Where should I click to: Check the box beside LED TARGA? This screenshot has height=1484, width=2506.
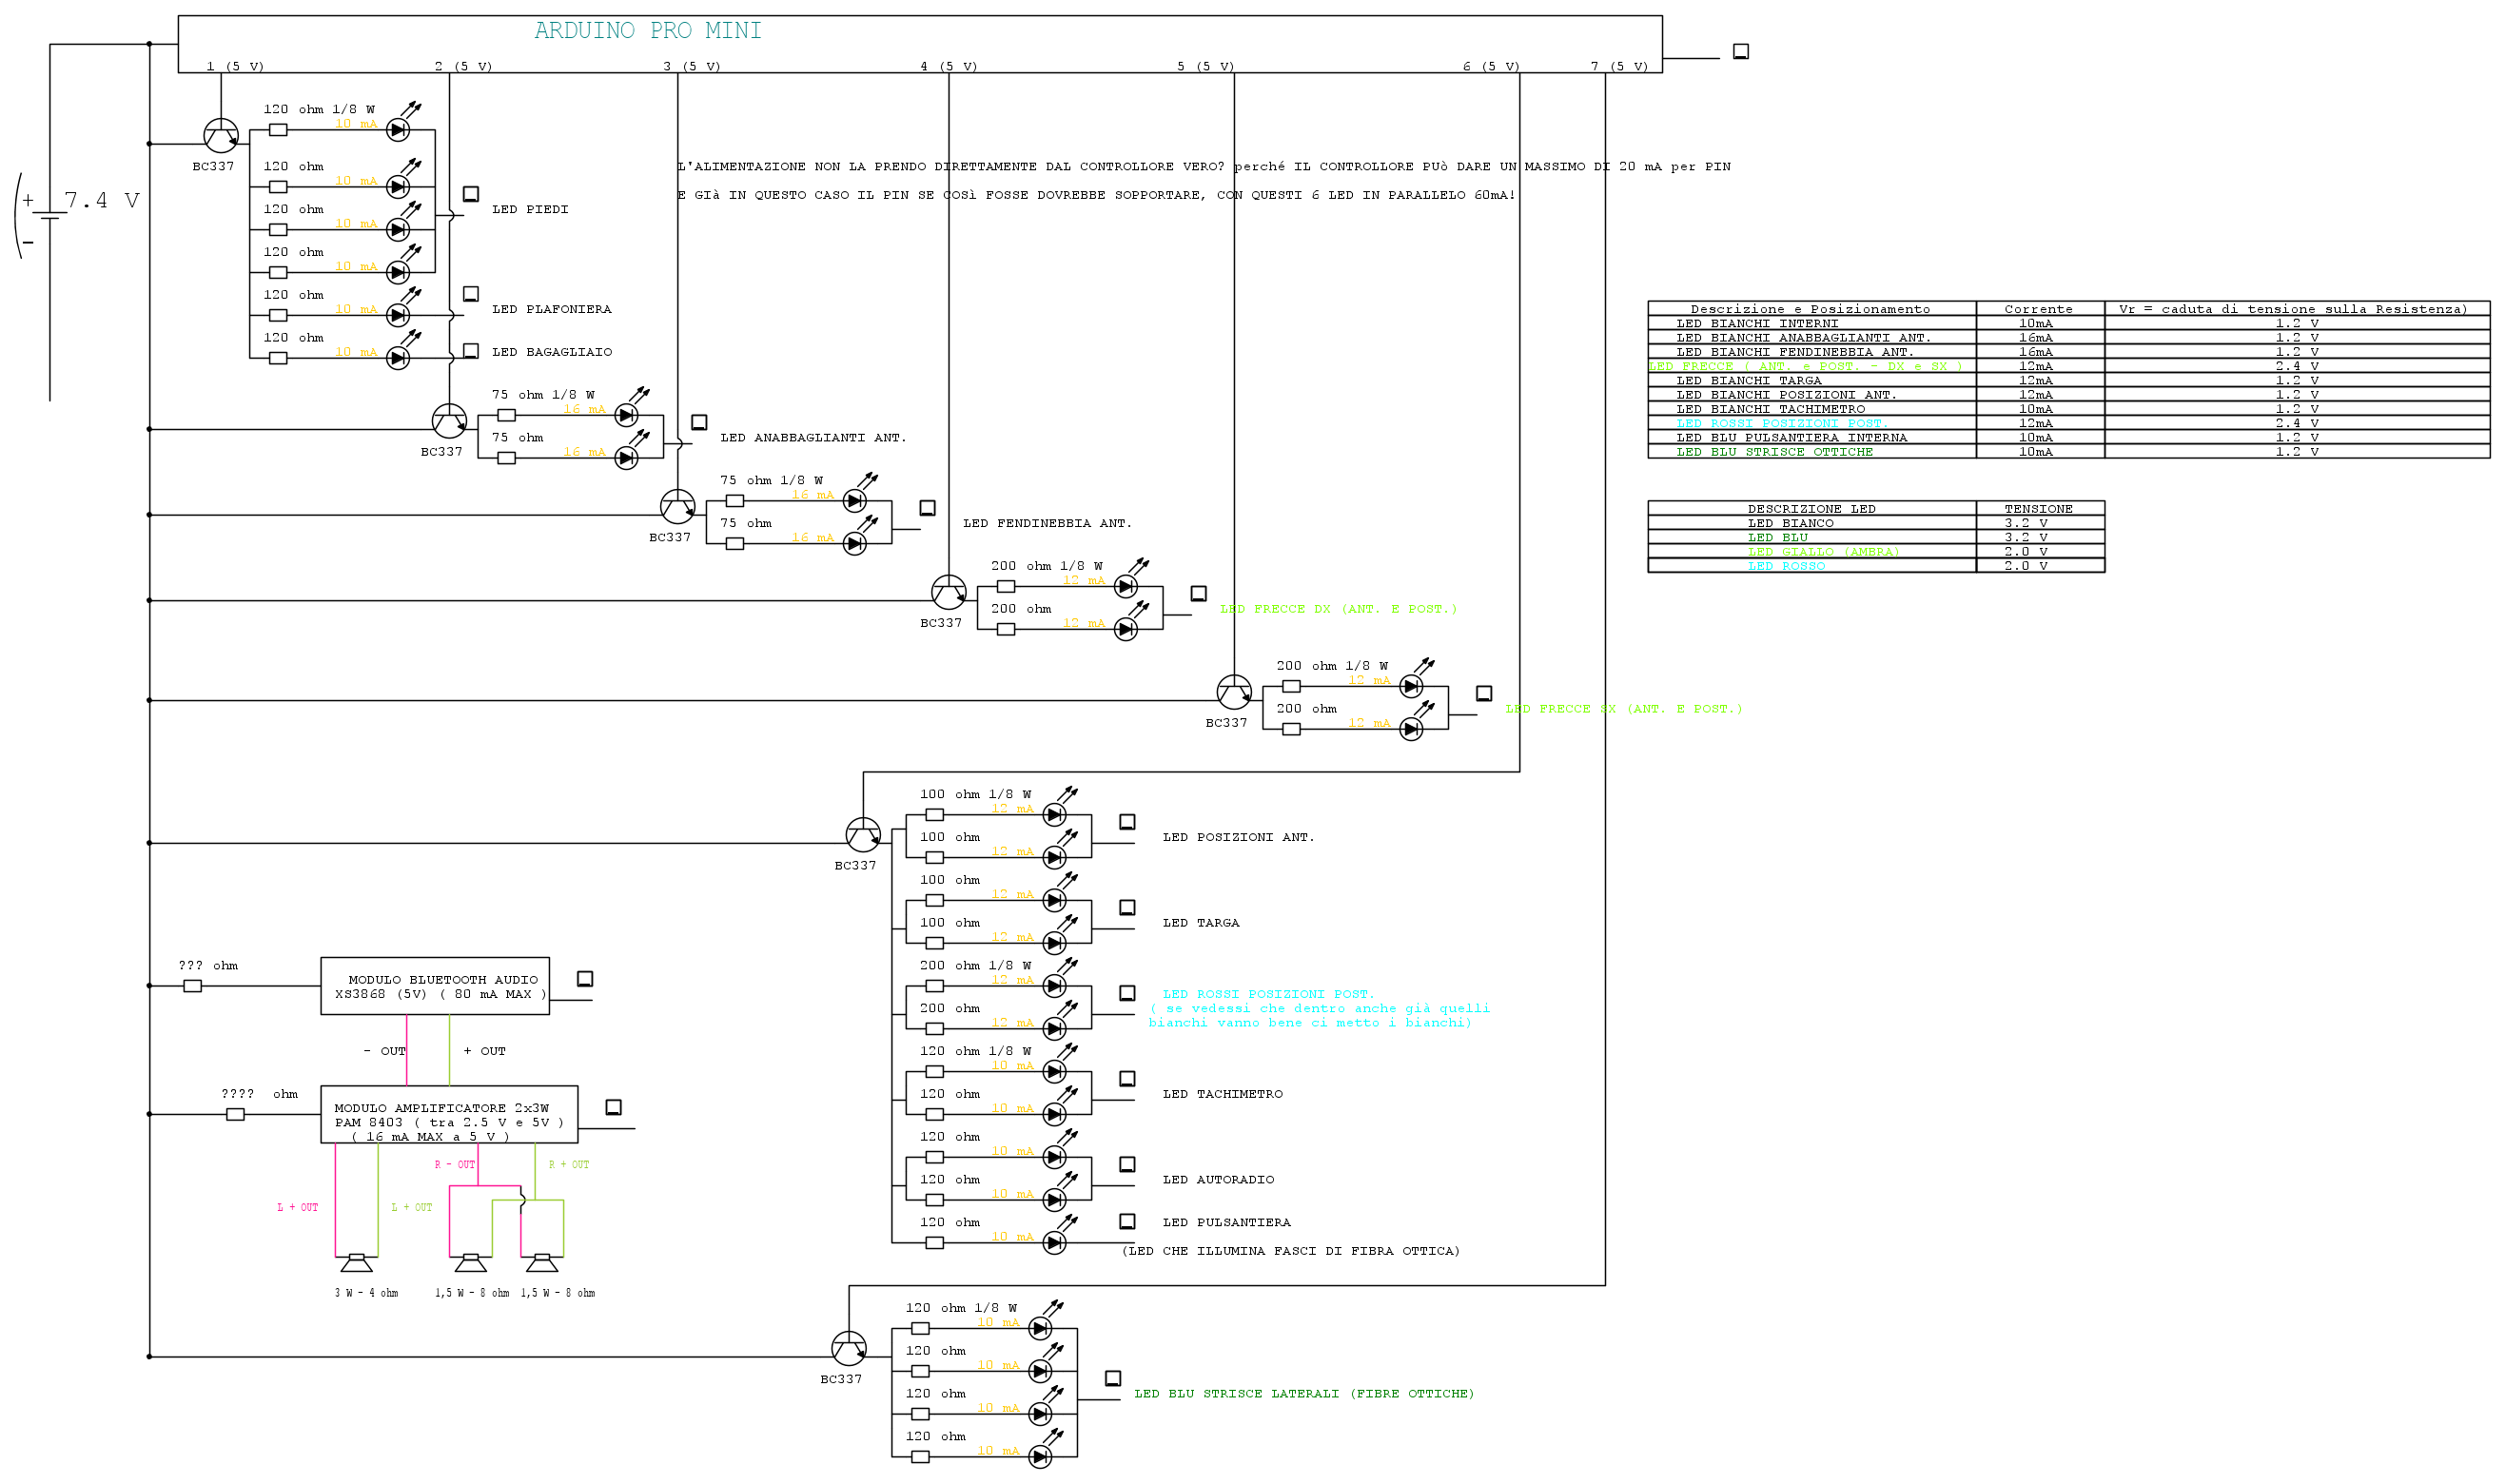tap(1126, 907)
